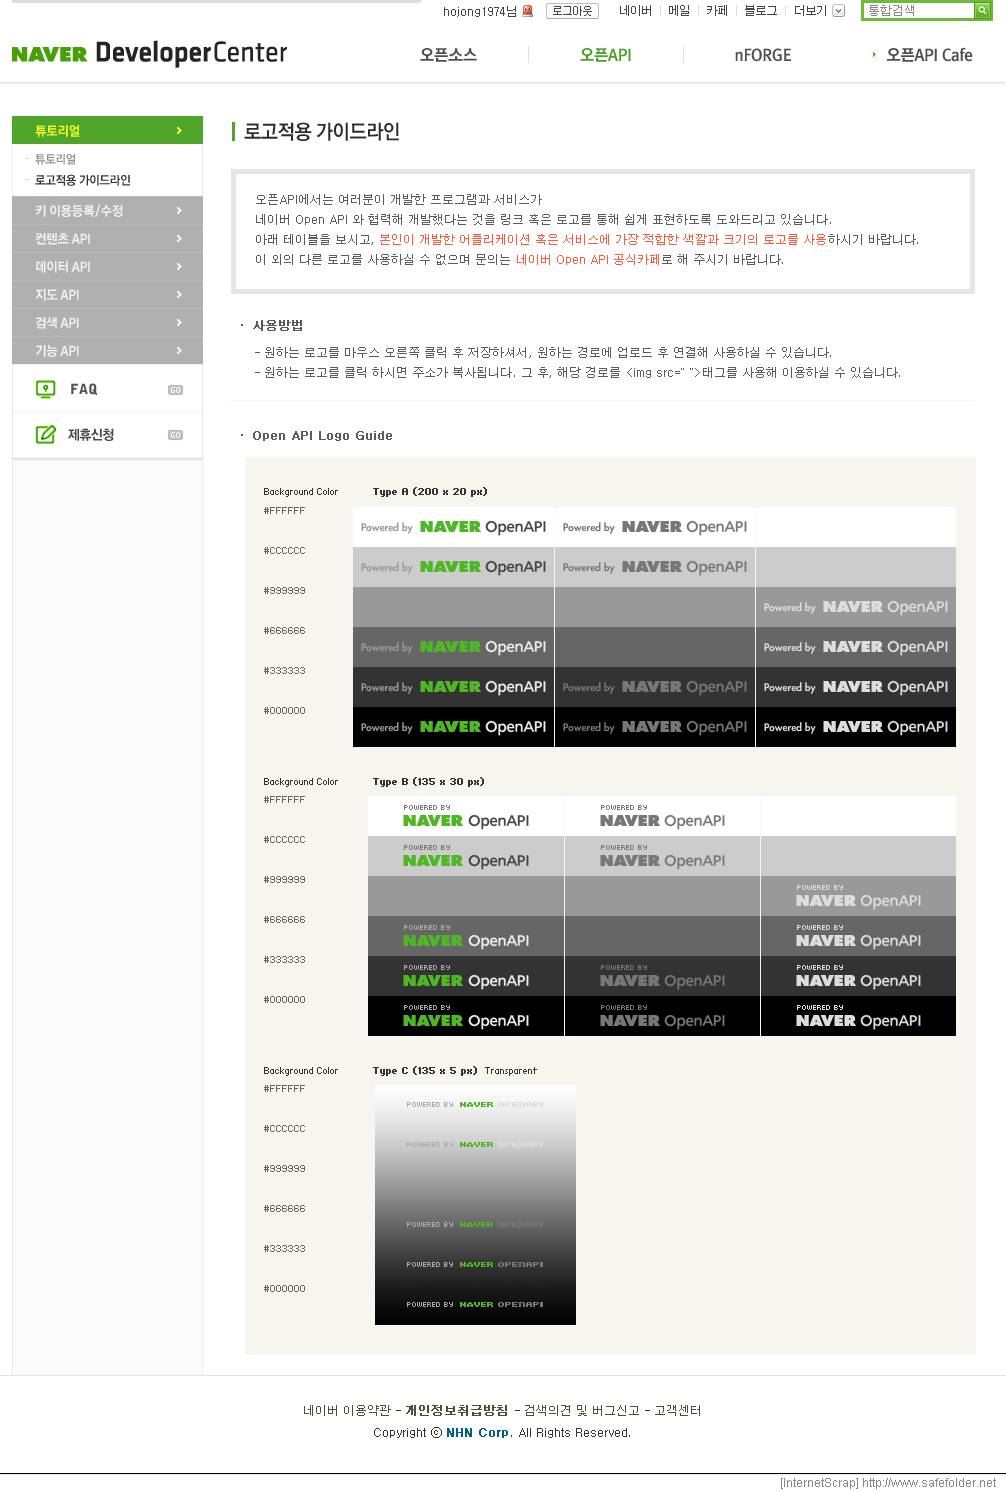Click the FAQ monitor icon in sidebar
This screenshot has height=1491, width=1006.
coord(45,389)
